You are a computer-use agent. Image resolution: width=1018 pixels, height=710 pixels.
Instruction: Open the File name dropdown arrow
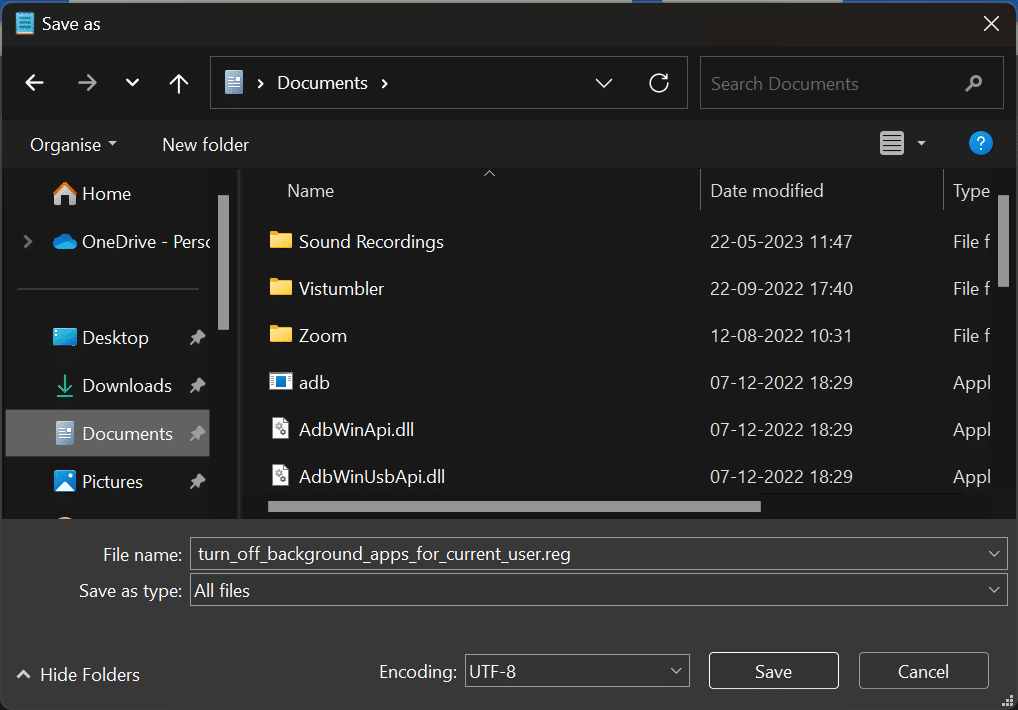click(x=994, y=554)
